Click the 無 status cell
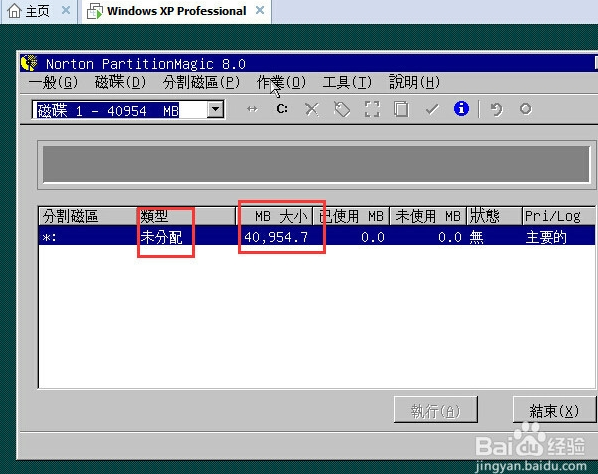The image size is (598, 474). point(476,237)
